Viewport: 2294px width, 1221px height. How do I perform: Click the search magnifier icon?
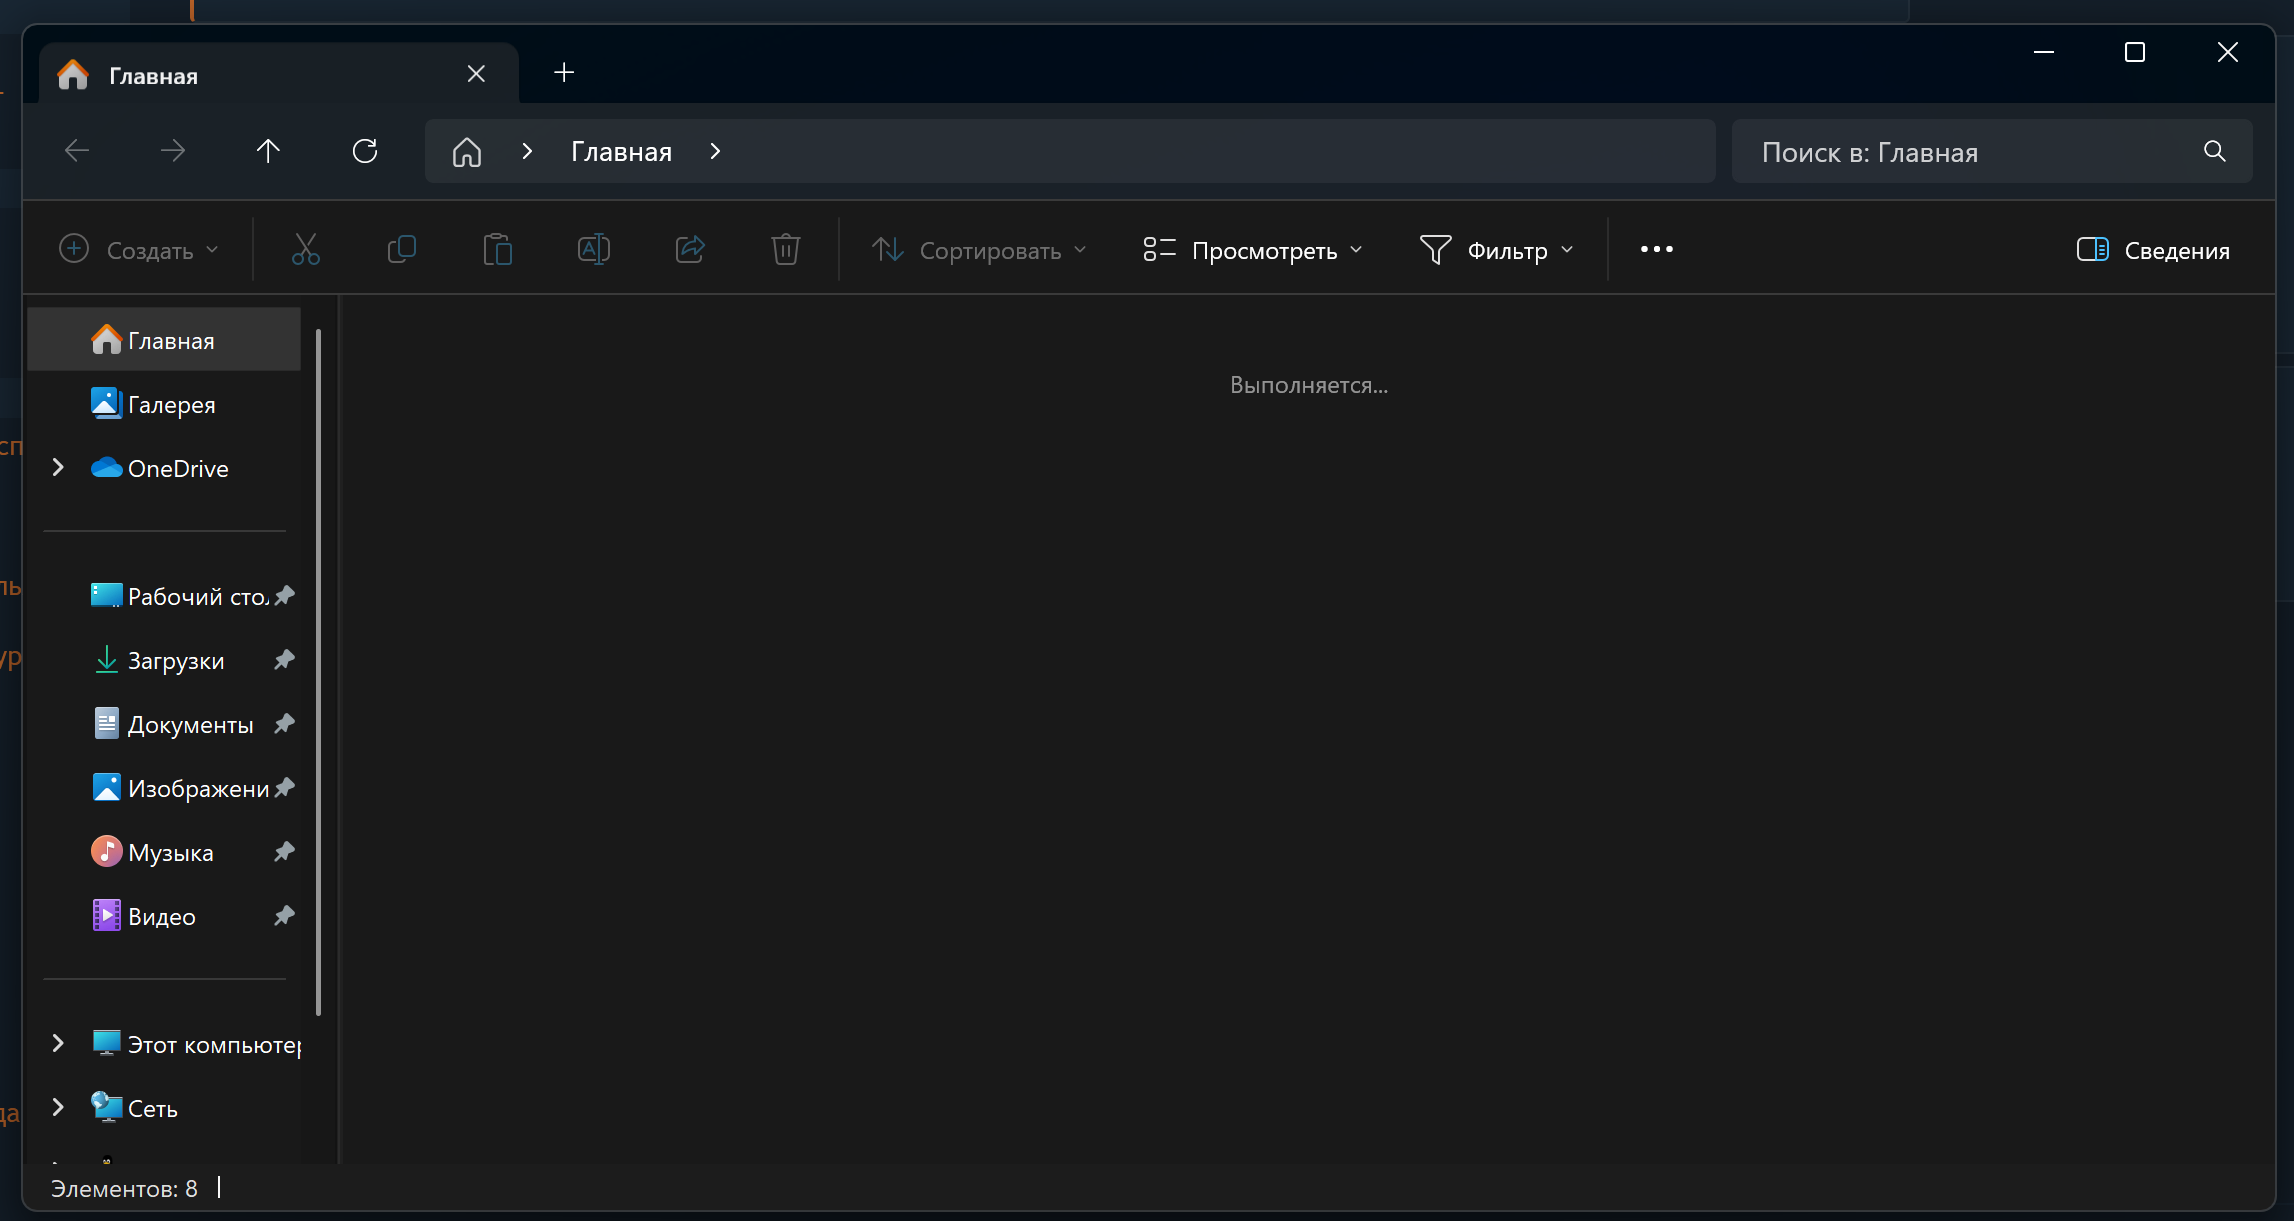pyautogui.click(x=2214, y=151)
